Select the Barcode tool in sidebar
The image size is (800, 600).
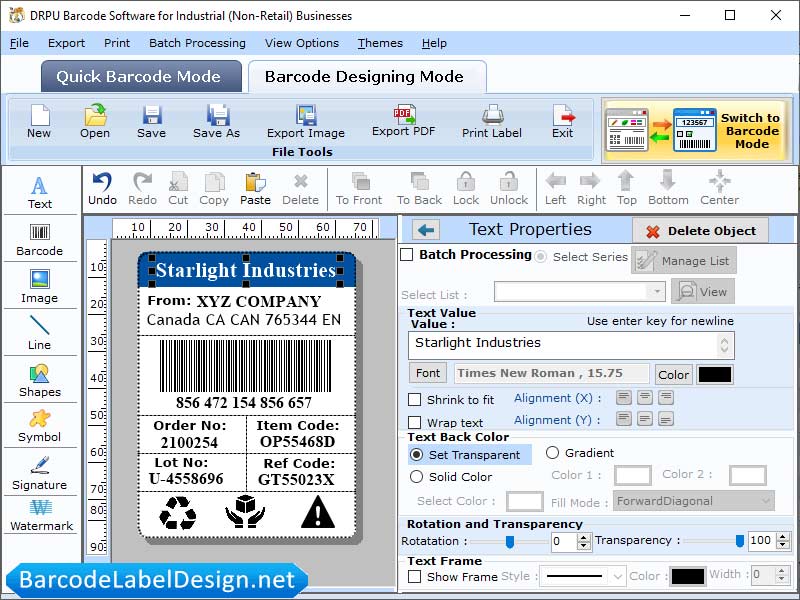40,240
